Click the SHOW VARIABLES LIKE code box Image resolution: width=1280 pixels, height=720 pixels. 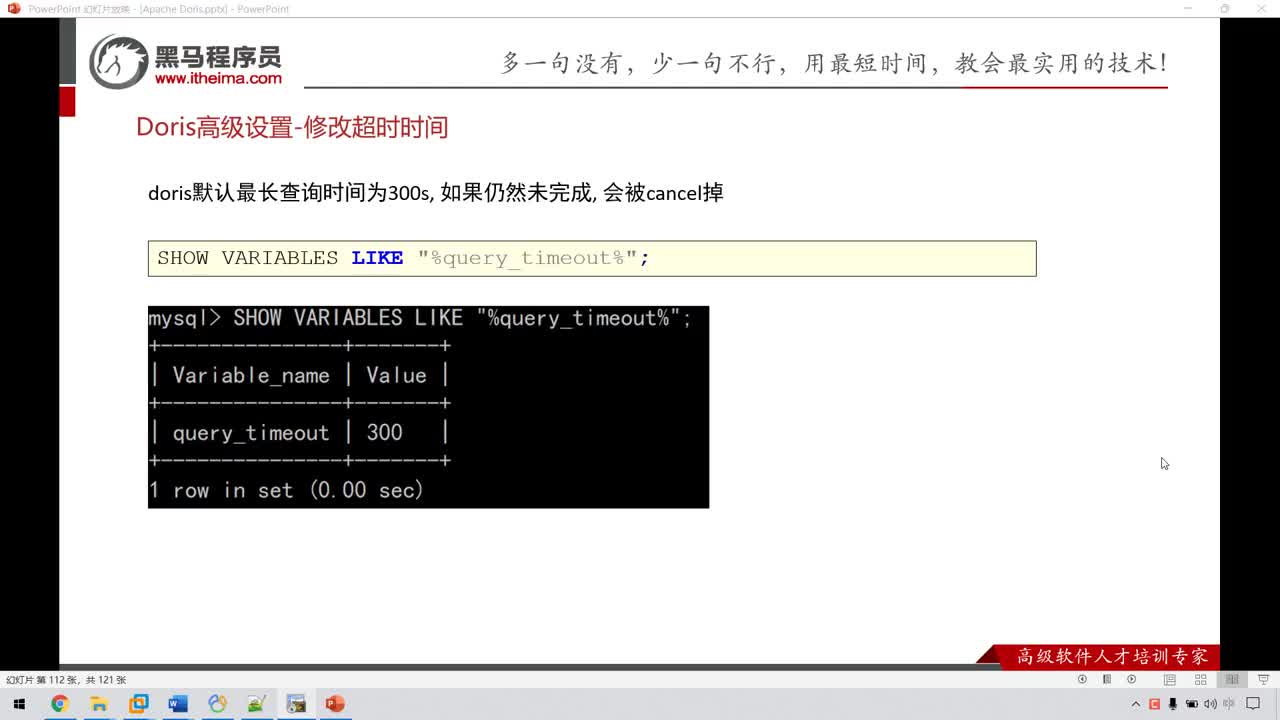pos(592,258)
